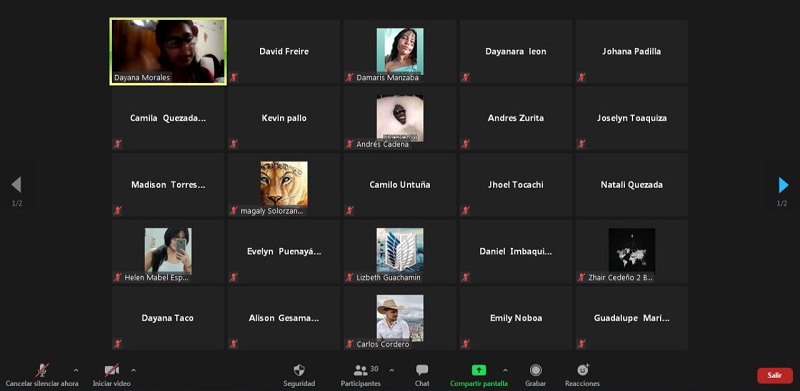Screen dimensions: 800x391
Task: Click the muted mic icon on Carlos Cordero's tile
Action: [x=349, y=344]
